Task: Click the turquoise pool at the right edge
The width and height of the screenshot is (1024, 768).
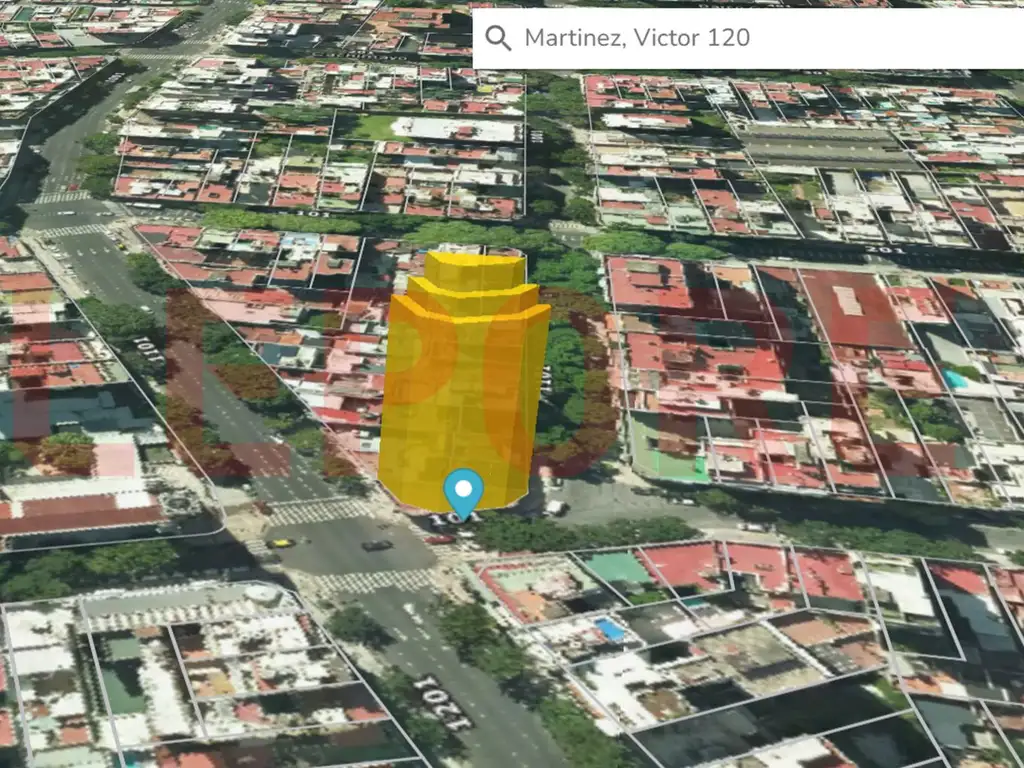Action: coord(956,379)
